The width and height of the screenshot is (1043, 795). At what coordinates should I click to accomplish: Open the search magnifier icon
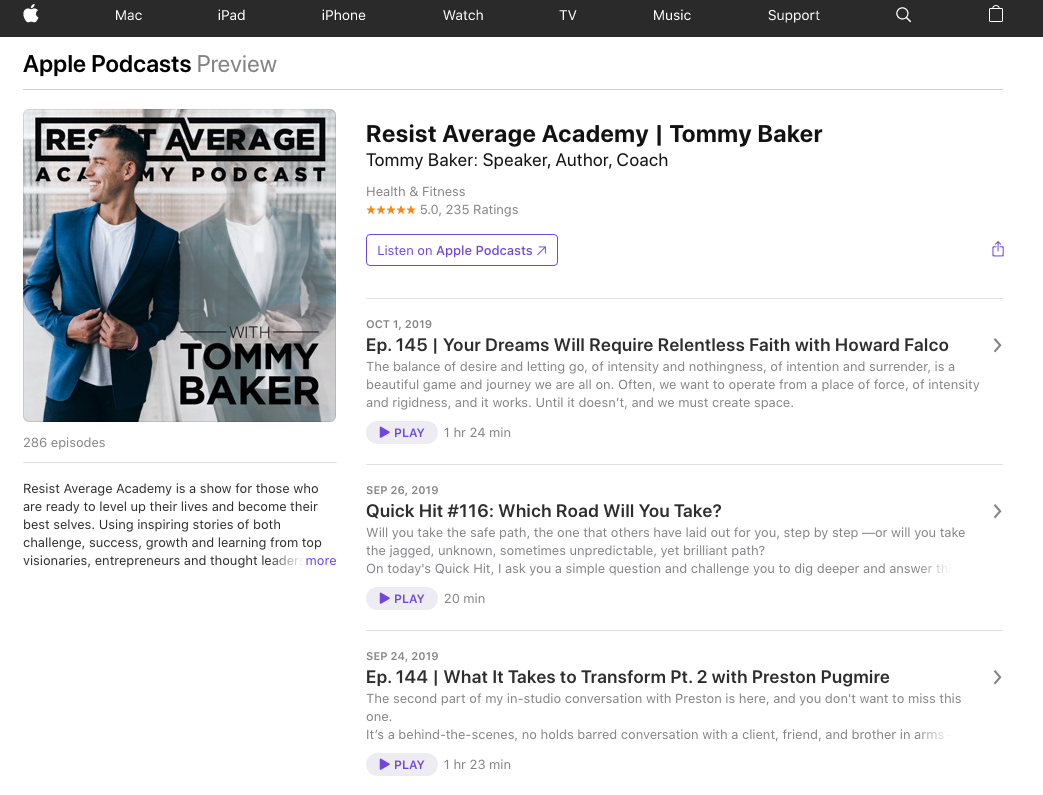coord(903,15)
